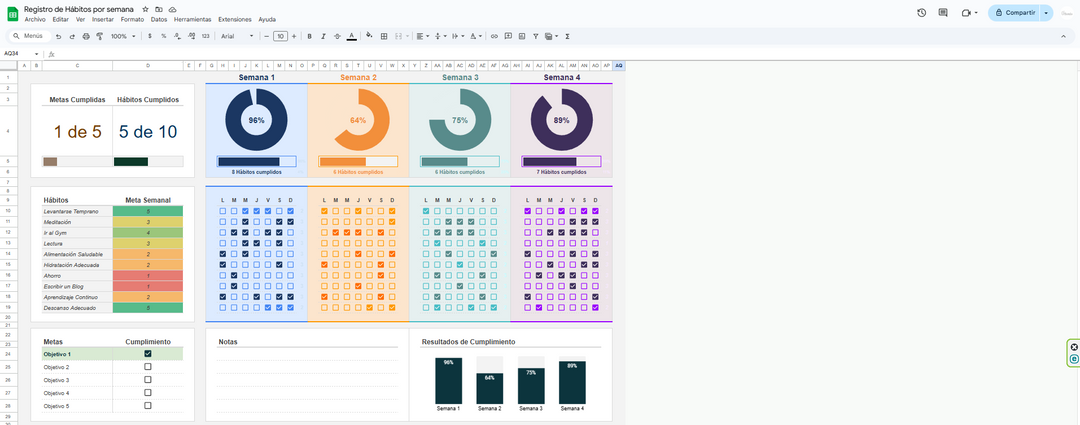Viewport: 1080px width, 425px height.
Task: Check the Objetivo 3 checkbox
Action: click(148, 380)
